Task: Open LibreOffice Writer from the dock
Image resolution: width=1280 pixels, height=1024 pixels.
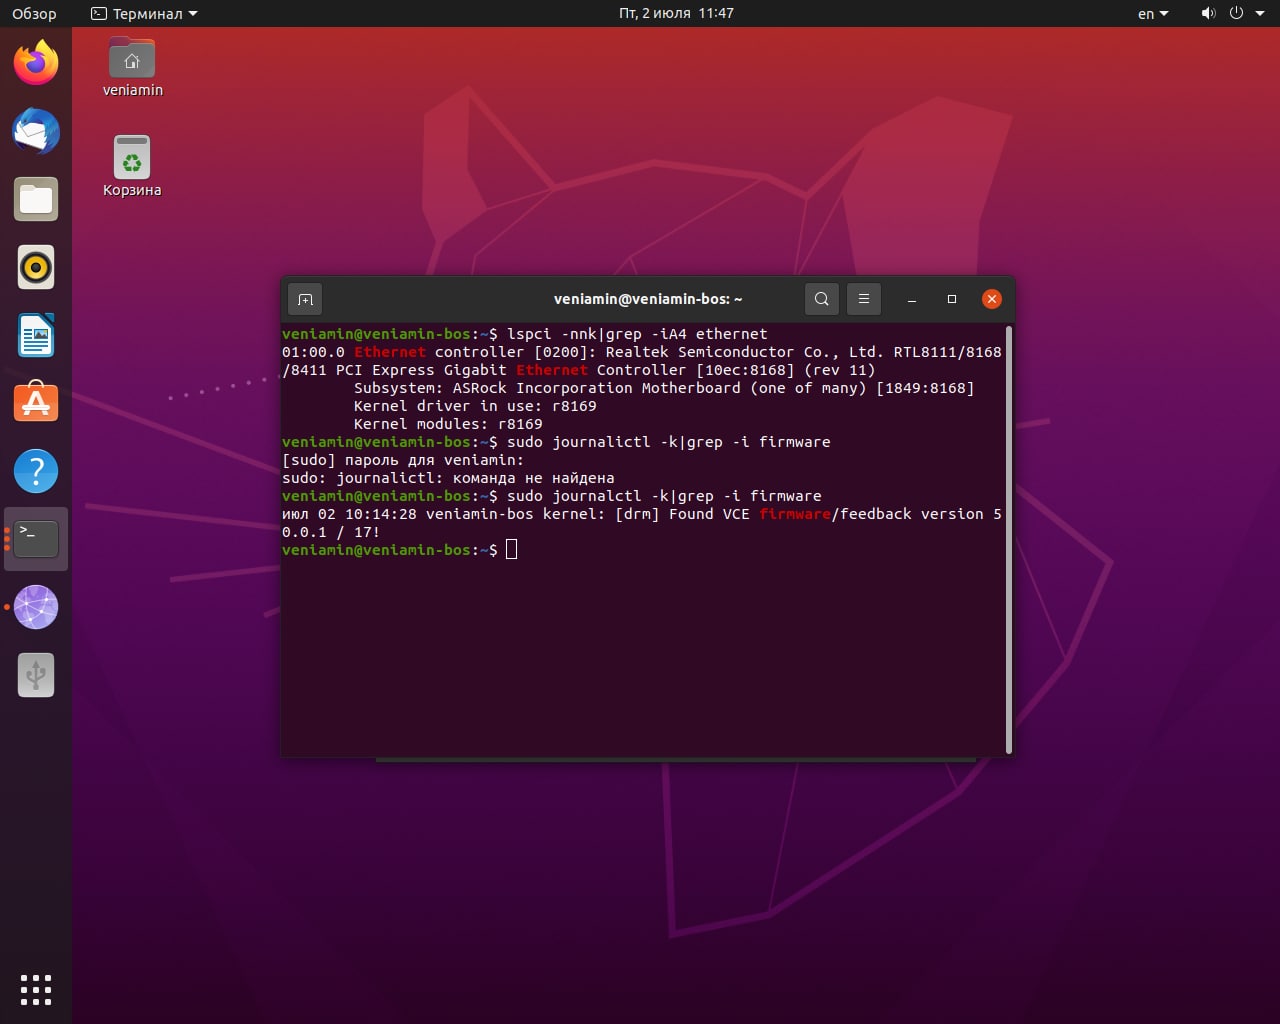Action: pos(36,335)
